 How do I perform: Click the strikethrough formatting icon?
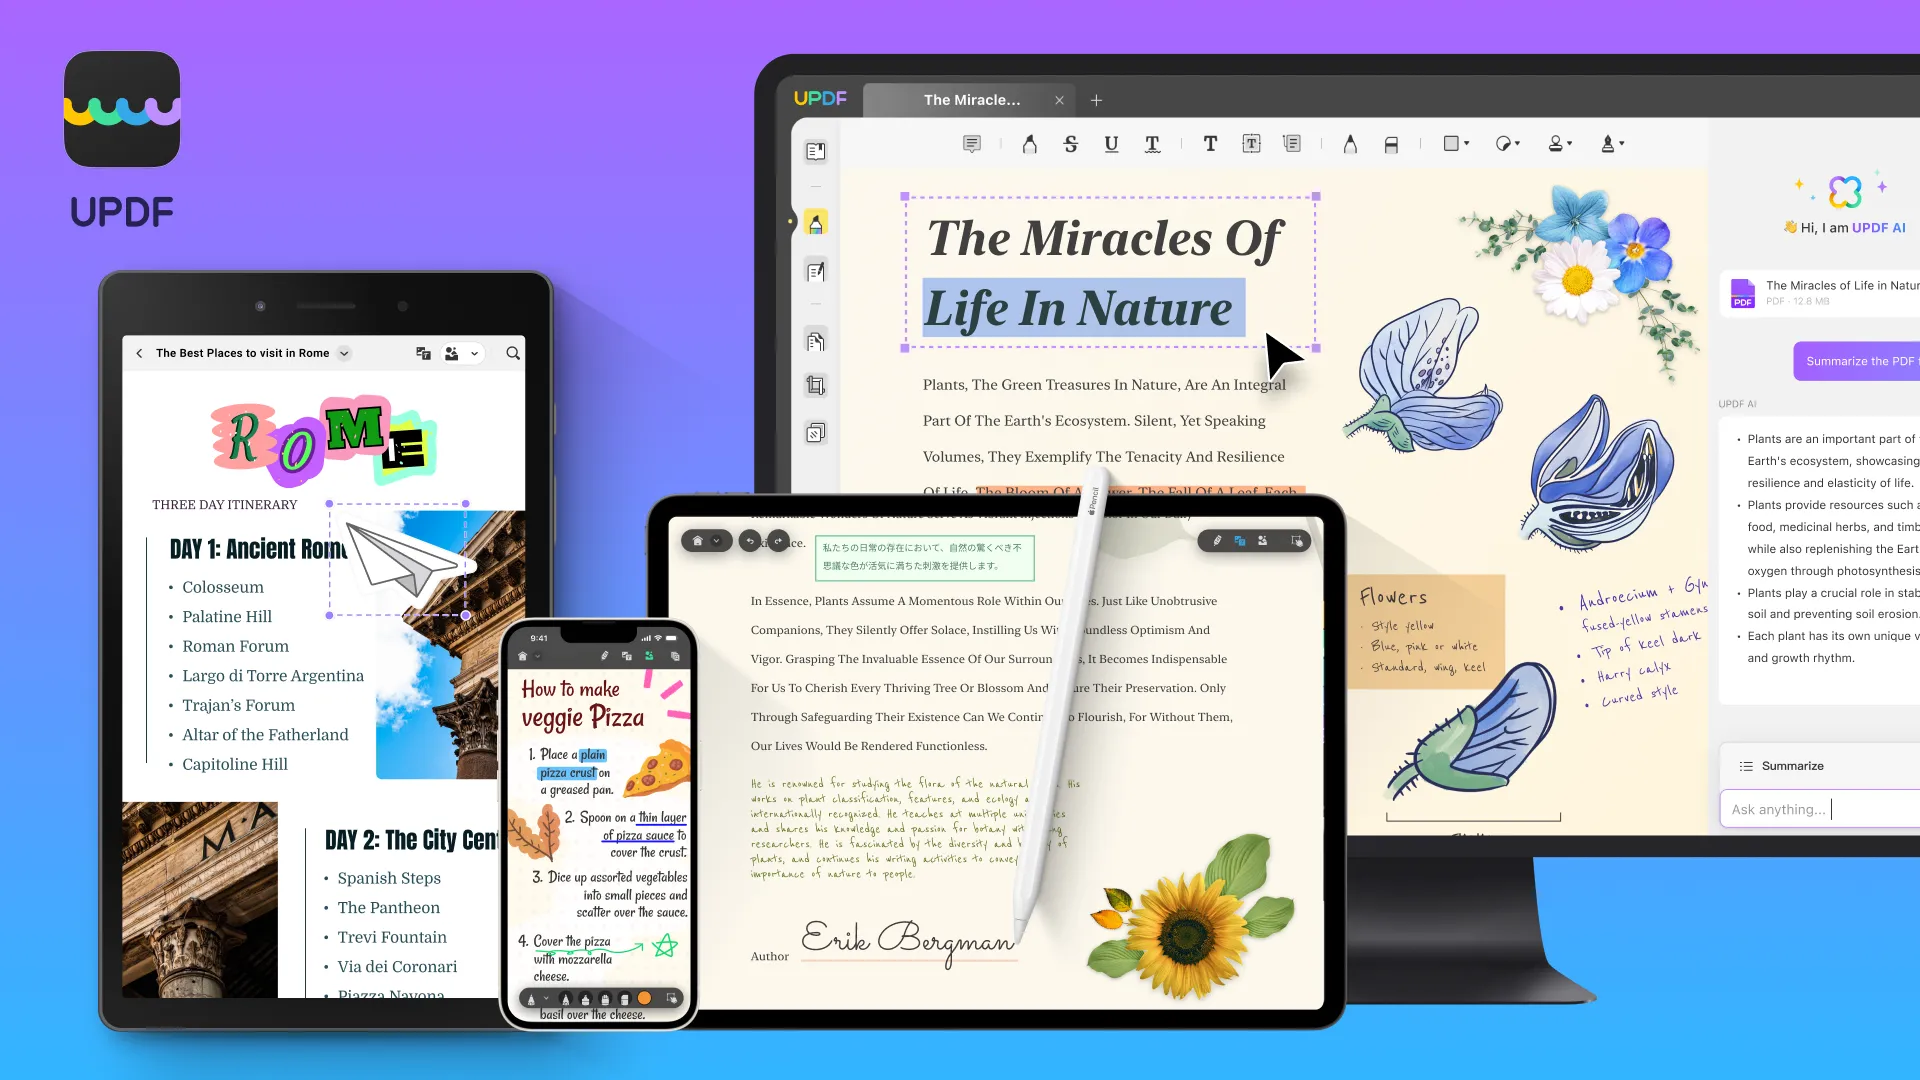[x=1069, y=144]
